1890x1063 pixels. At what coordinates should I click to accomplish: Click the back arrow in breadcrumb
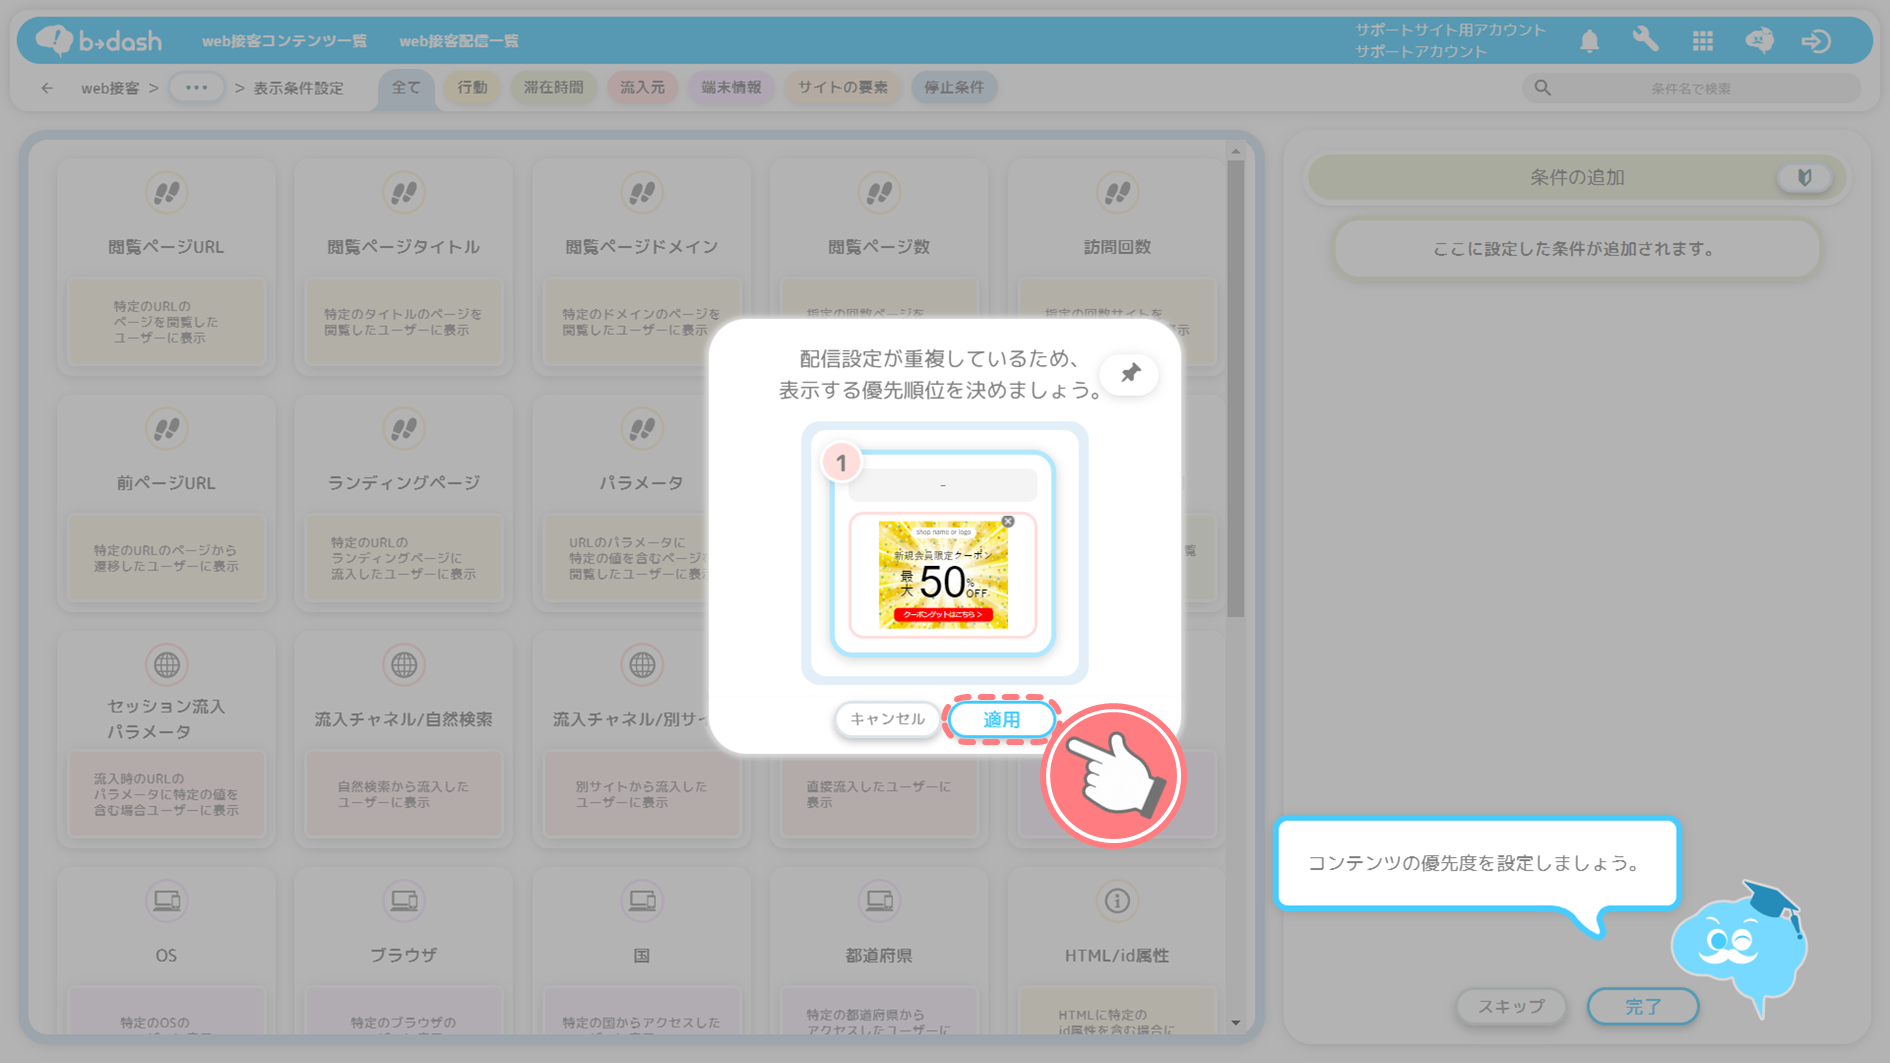tap(47, 88)
